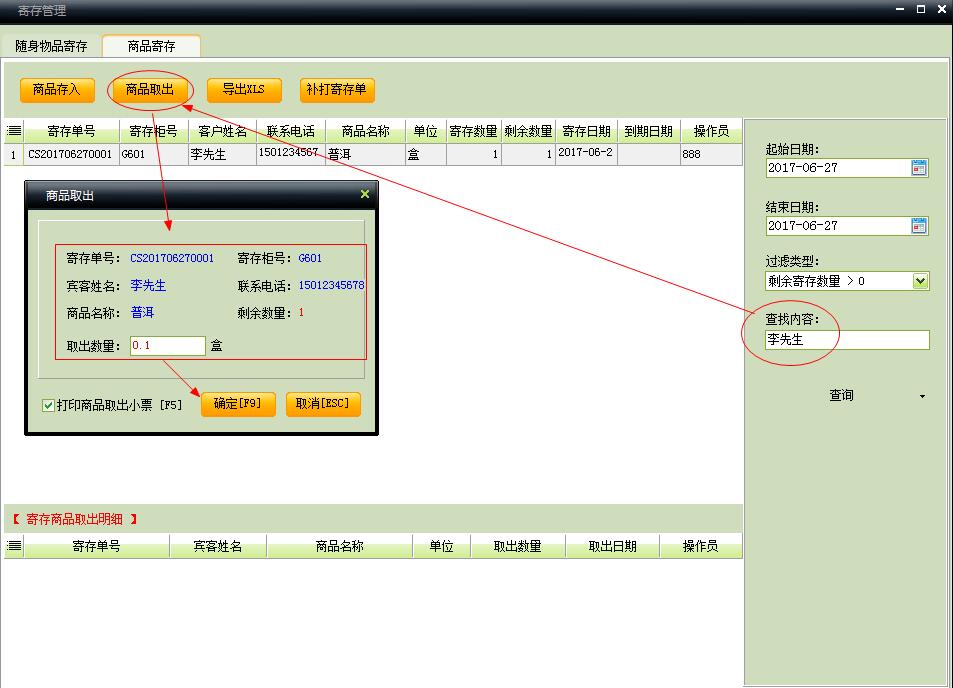
Task: Click upper table row-menu icon
Action: click(x=14, y=131)
